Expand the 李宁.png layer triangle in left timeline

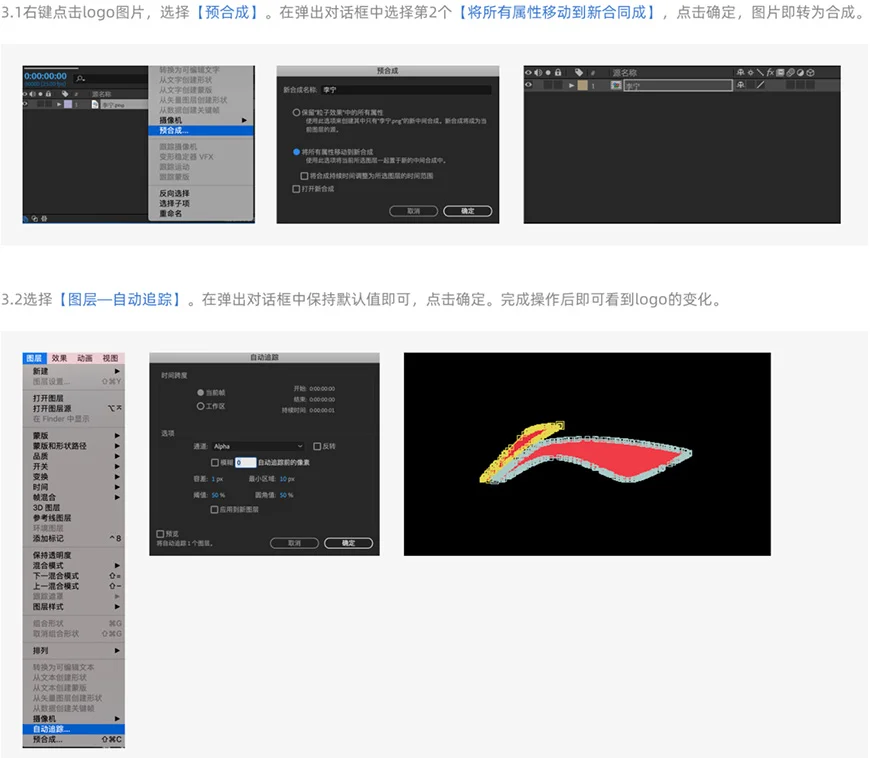(59, 104)
